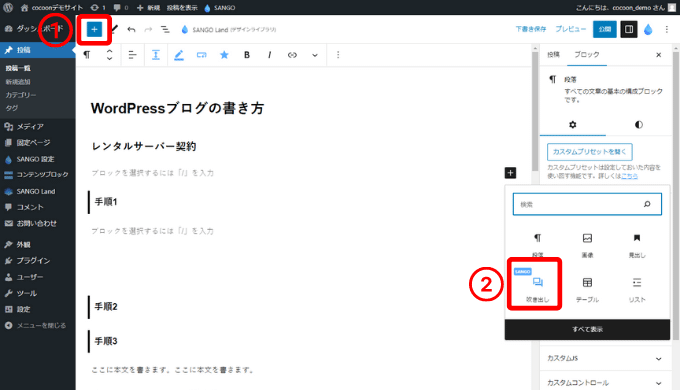The width and height of the screenshot is (680, 390).
Task: Open SANGO Land design library
Action: pos(229,29)
